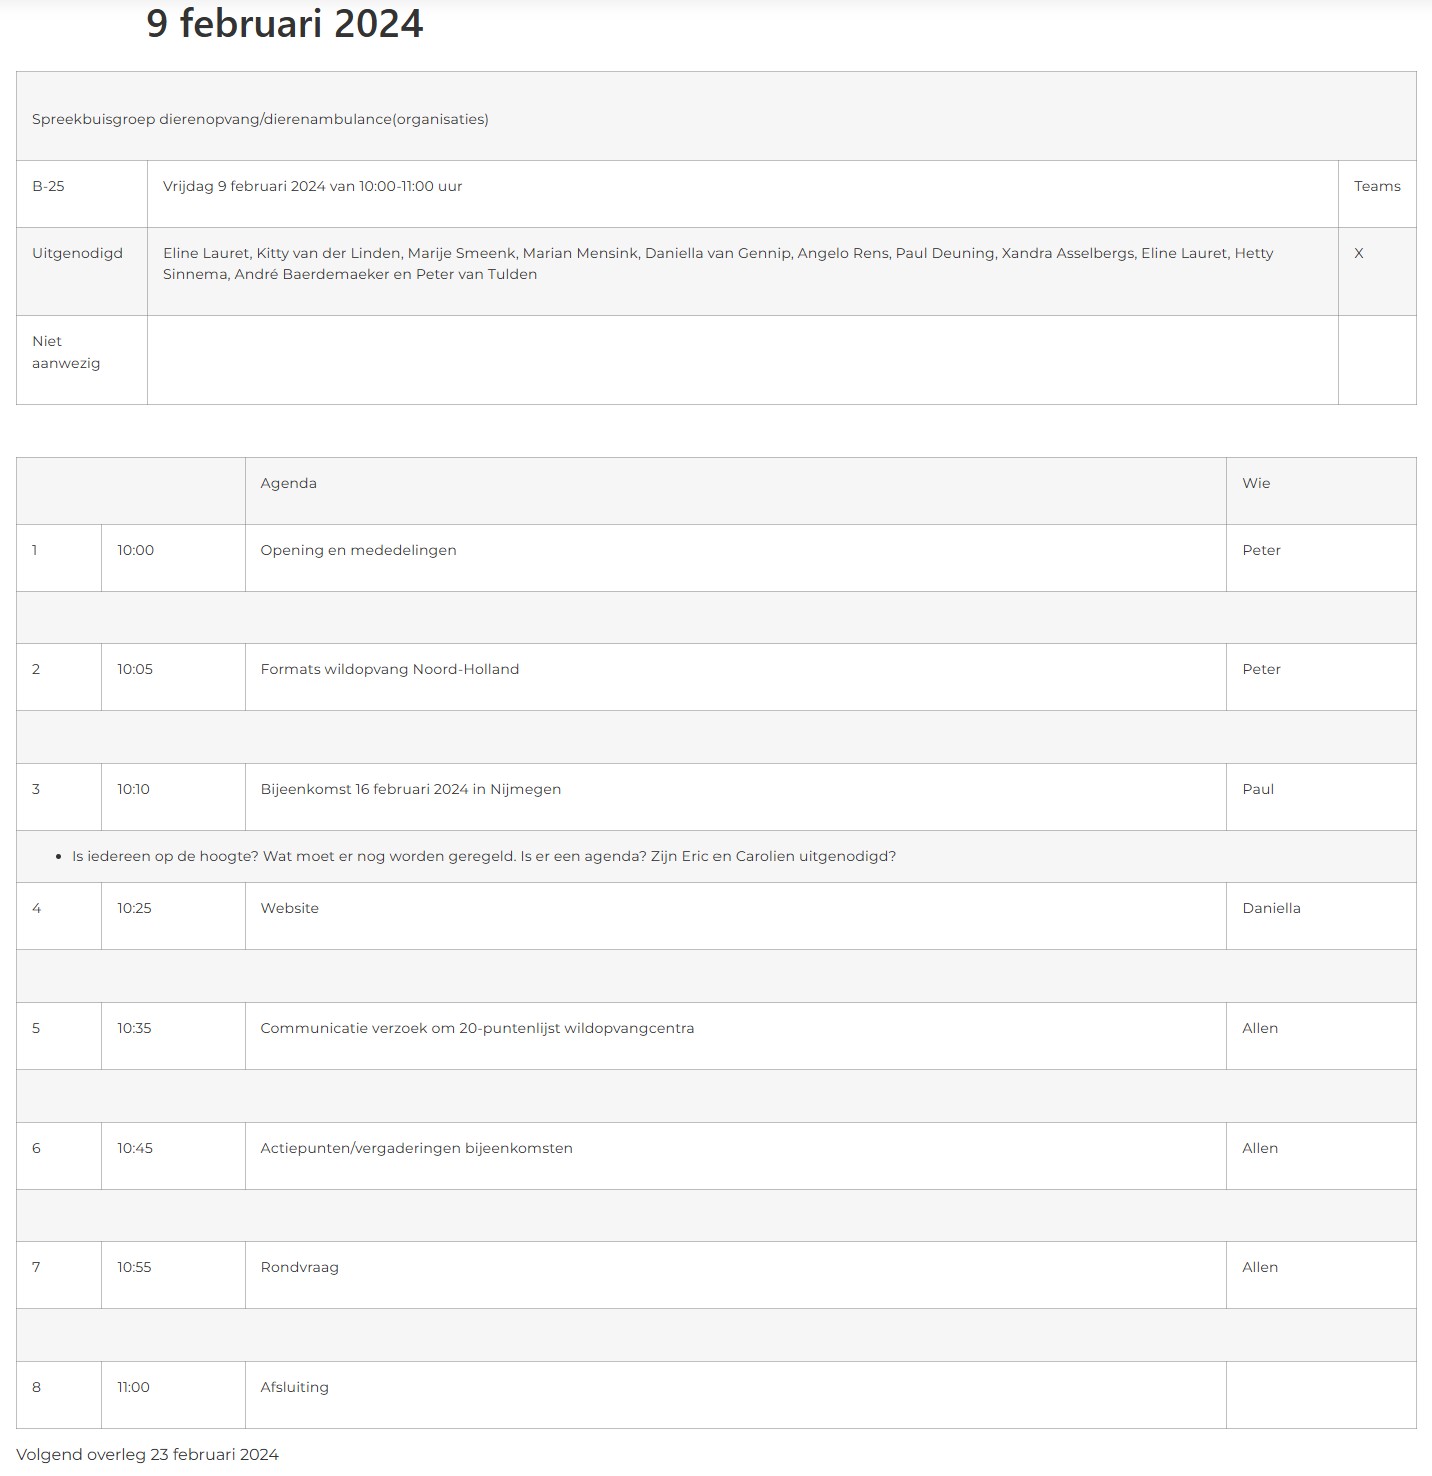The height and width of the screenshot is (1476, 1432).
Task: Select the Spreekbuisgroep dierenopvang header row
Action: (716, 116)
